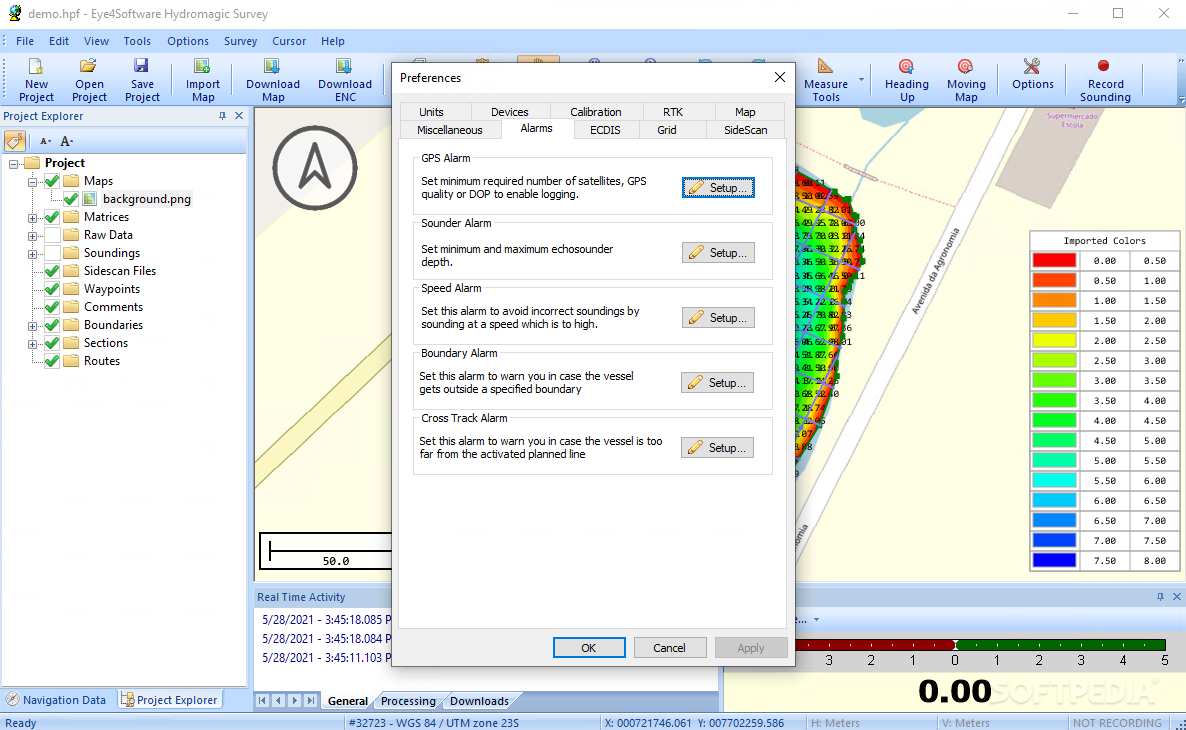Toggle the Routes checkbox
This screenshot has height=730, width=1186.
[x=52, y=361]
